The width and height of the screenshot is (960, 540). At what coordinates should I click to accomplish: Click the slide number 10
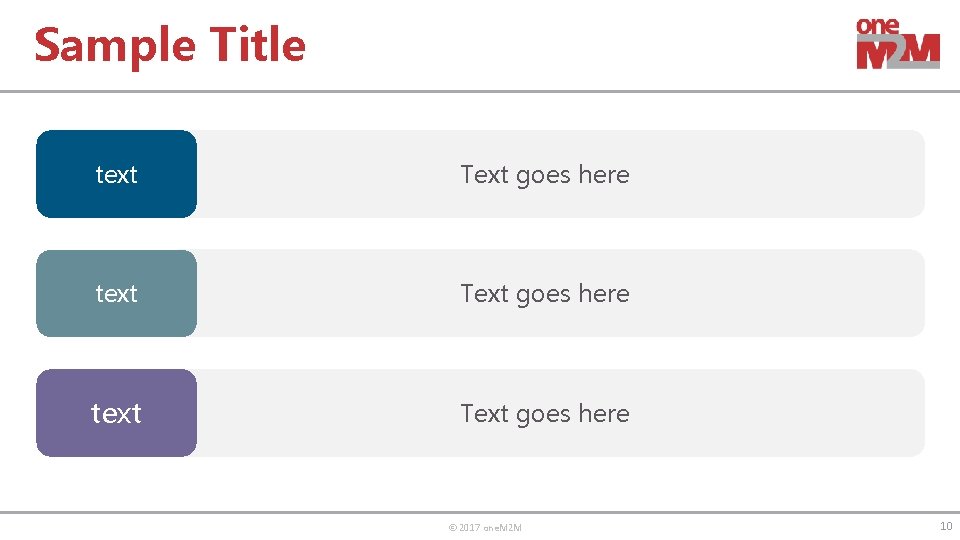[x=945, y=526]
